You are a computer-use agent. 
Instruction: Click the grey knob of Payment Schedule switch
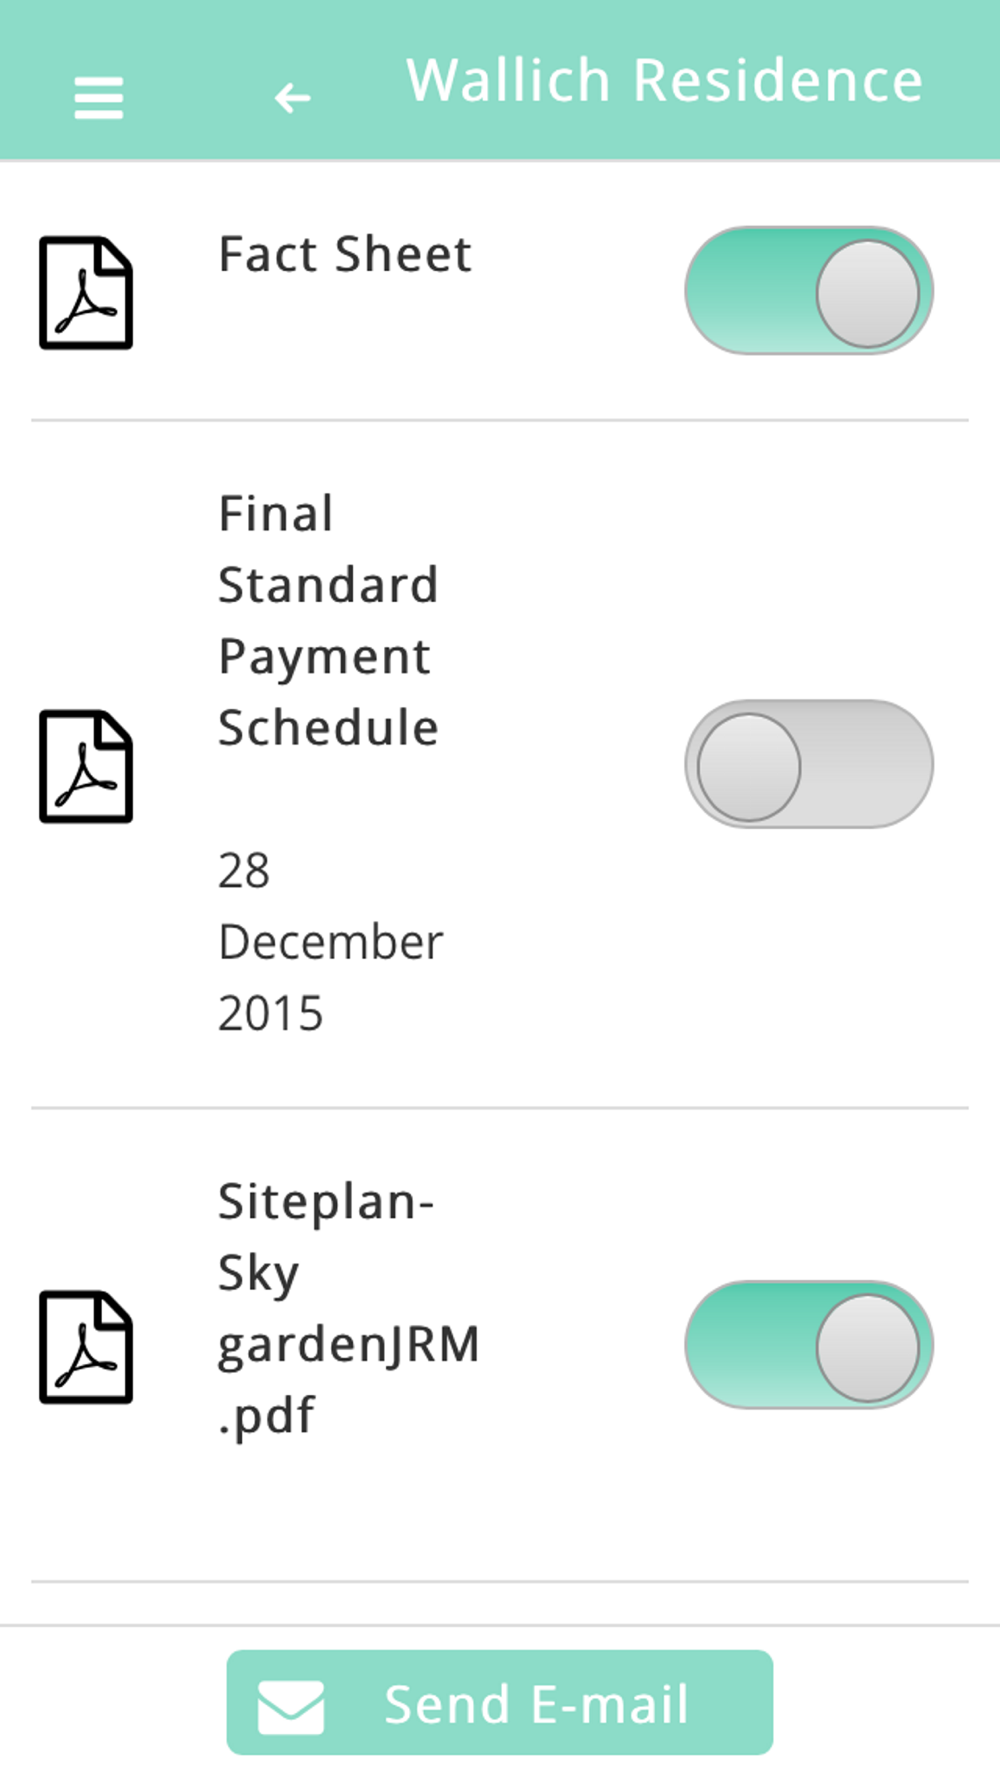(x=749, y=767)
